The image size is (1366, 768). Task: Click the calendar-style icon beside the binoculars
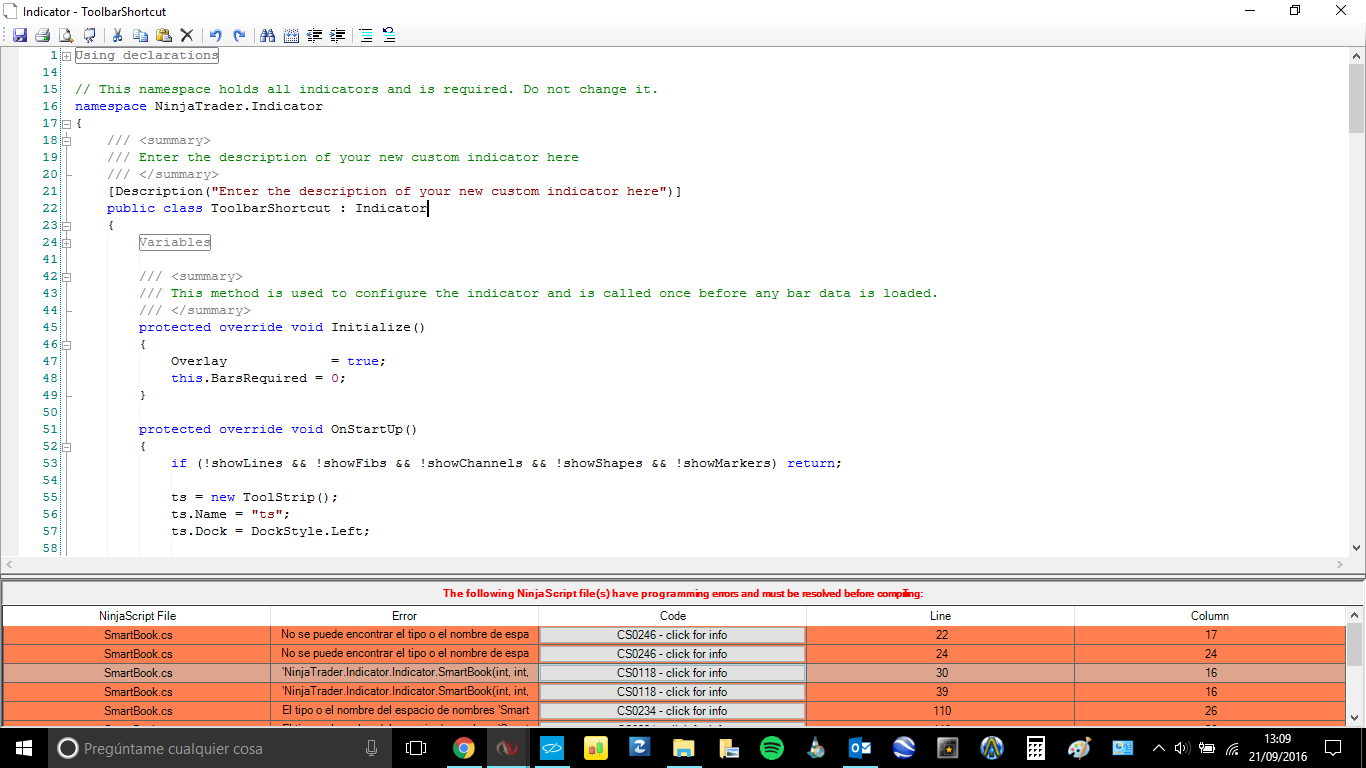click(291, 35)
